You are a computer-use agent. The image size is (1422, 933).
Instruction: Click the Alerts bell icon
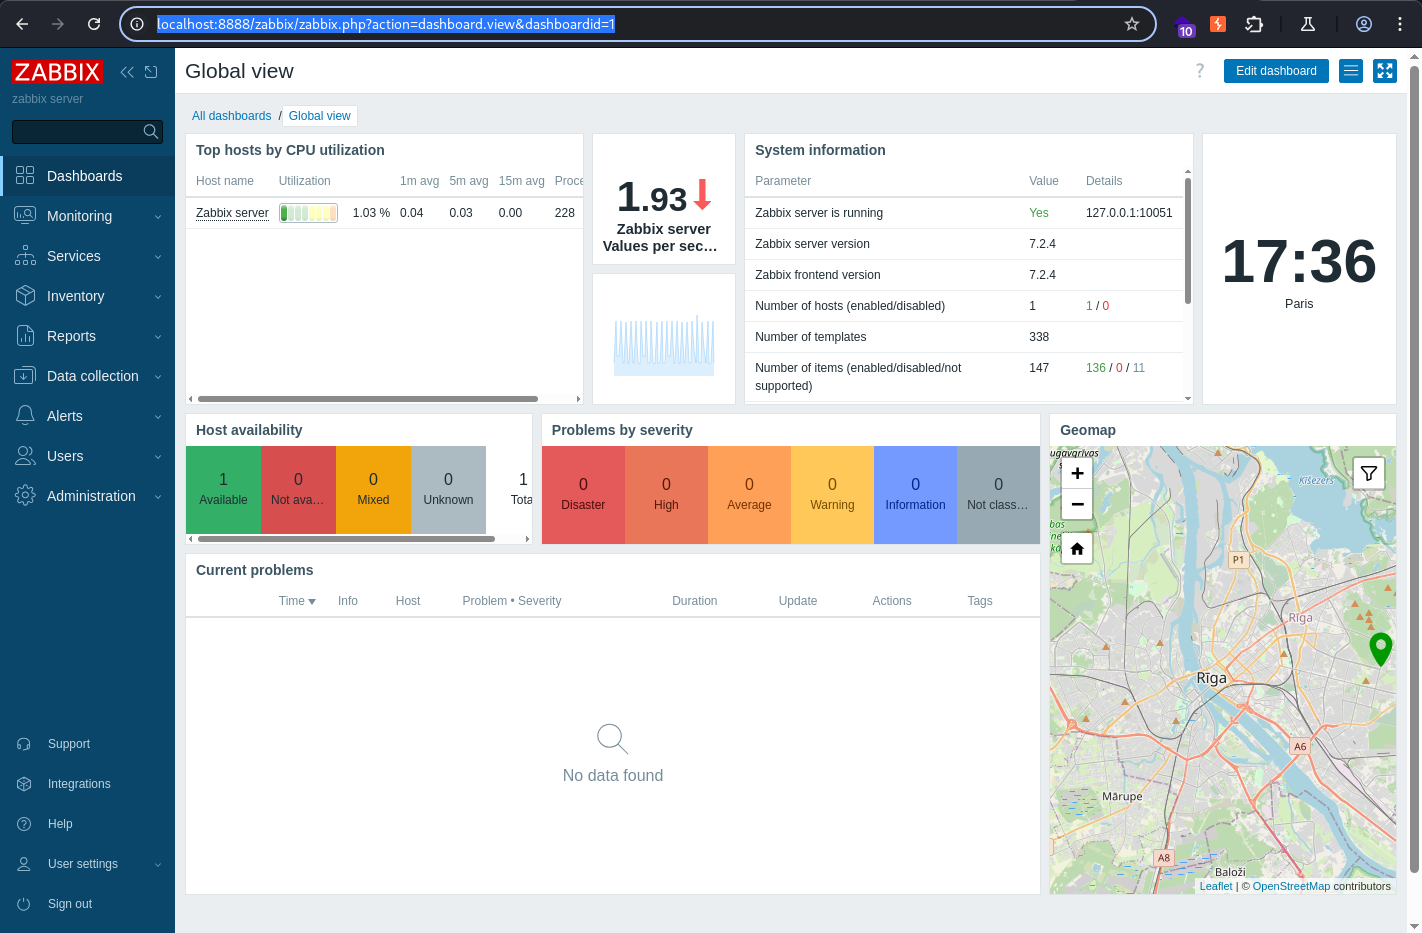tap(25, 416)
